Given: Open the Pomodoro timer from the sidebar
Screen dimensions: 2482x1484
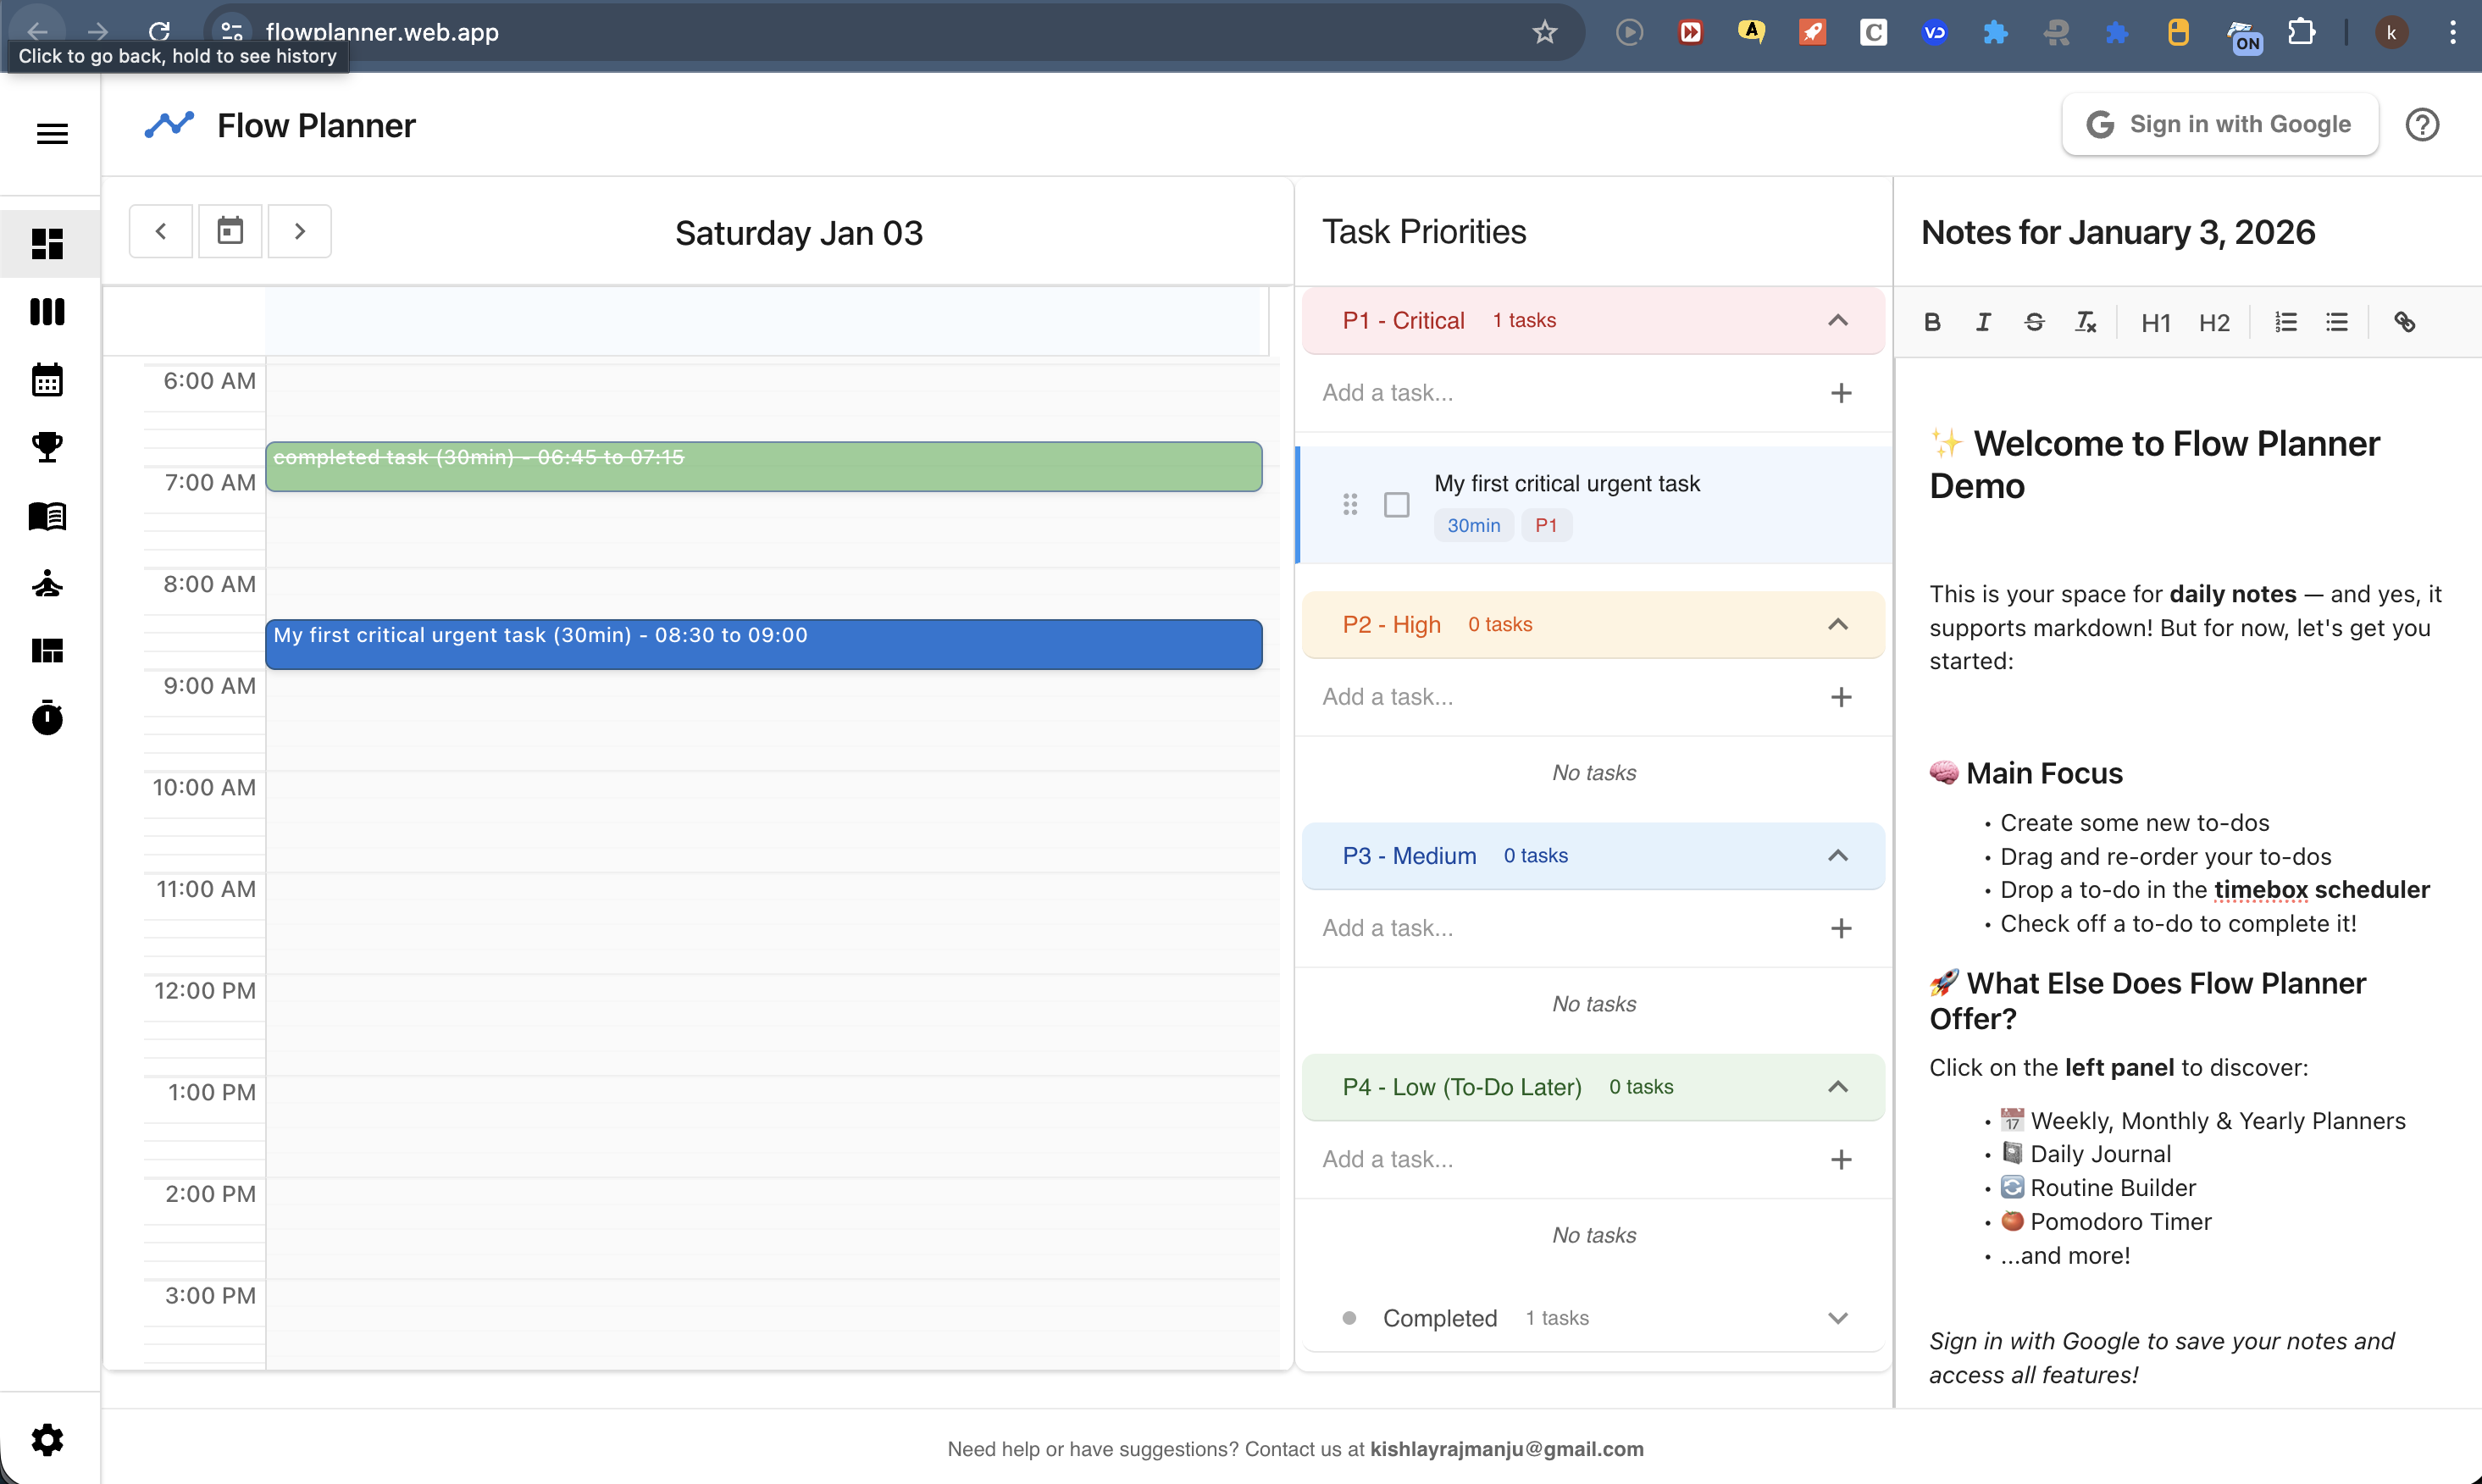Looking at the screenshot, I should coord(47,718).
